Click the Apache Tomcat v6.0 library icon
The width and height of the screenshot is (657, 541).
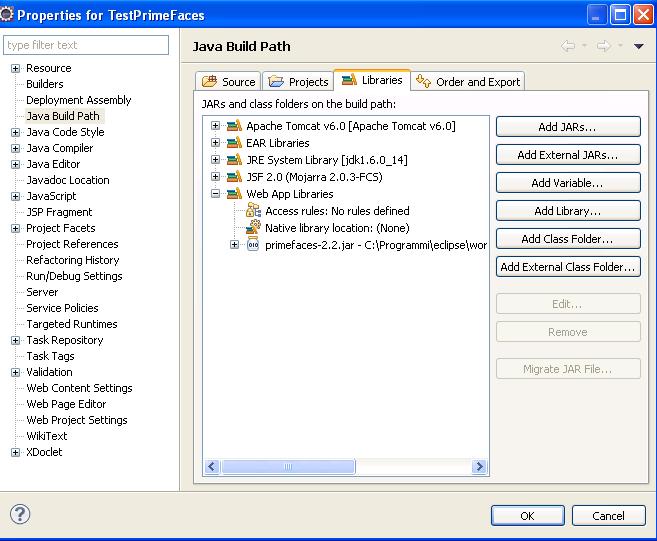click(x=234, y=126)
